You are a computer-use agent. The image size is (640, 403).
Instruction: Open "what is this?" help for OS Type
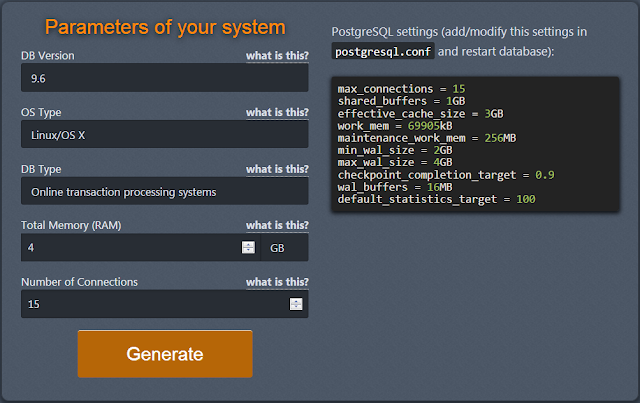tap(277, 112)
